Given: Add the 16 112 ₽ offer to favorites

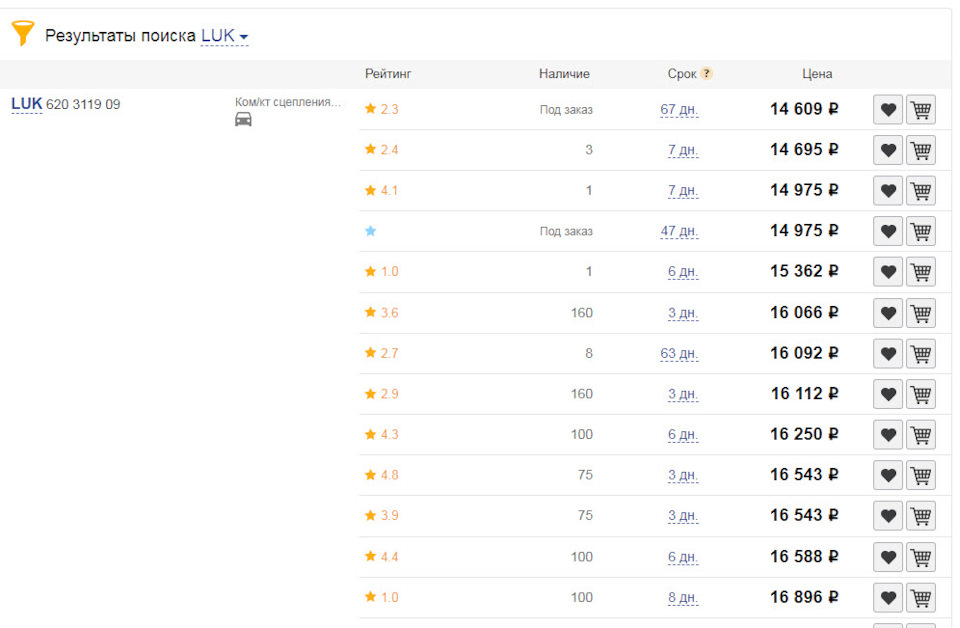Looking at the screenshot, I should click(888, 394).
